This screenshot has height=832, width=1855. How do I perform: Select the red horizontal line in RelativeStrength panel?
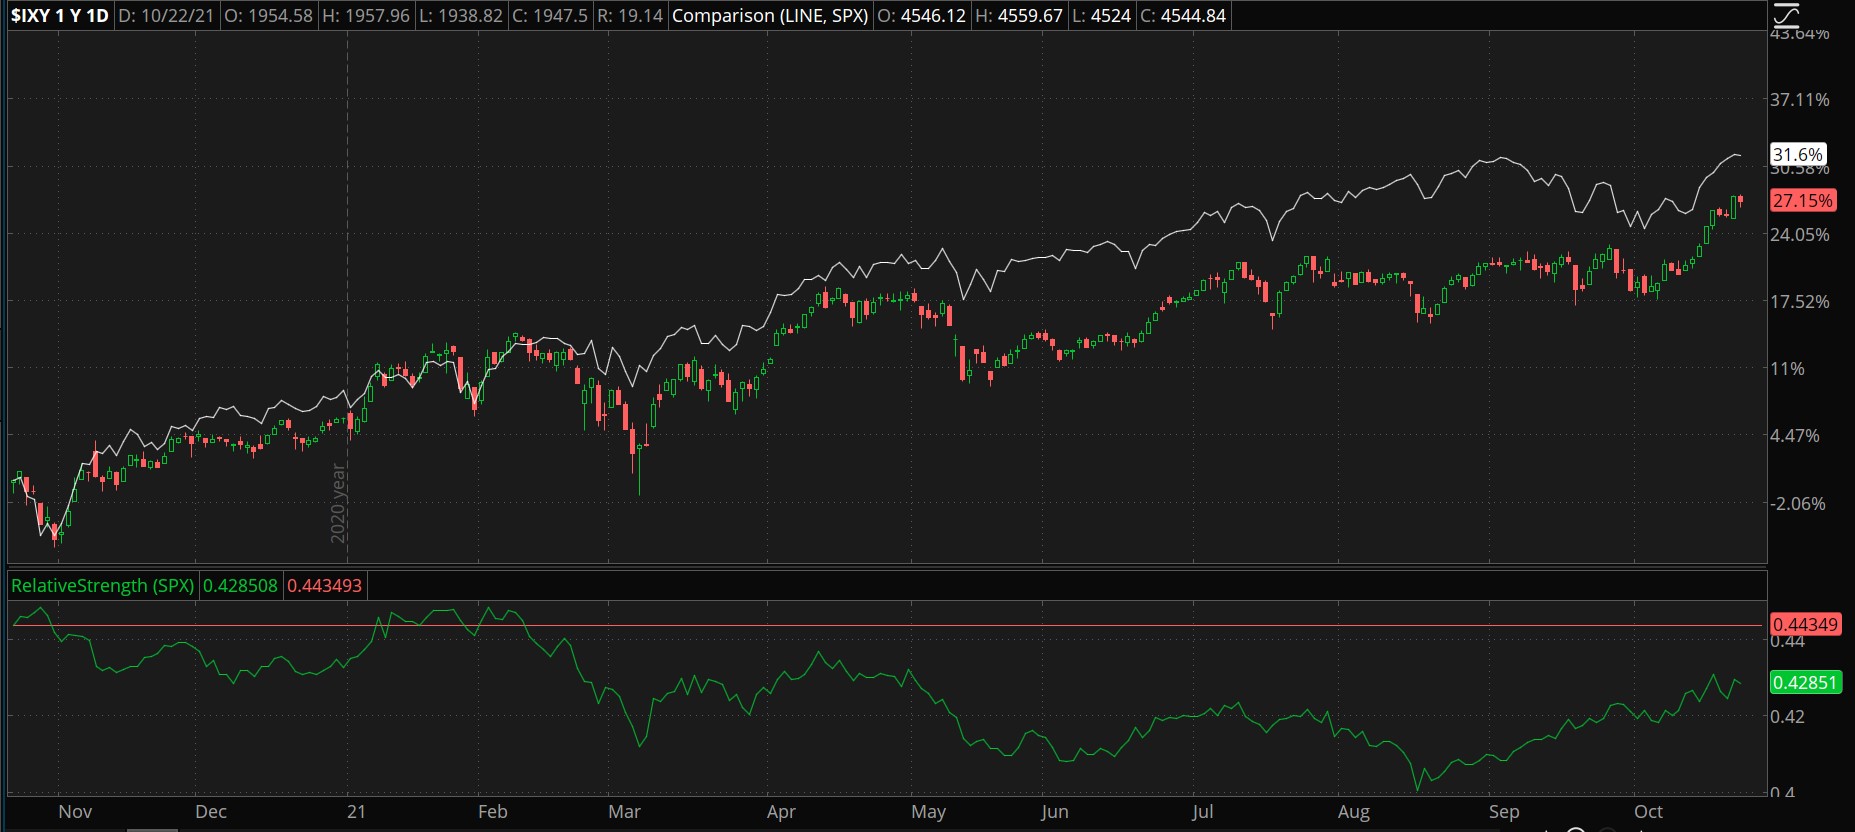point(885,626)
